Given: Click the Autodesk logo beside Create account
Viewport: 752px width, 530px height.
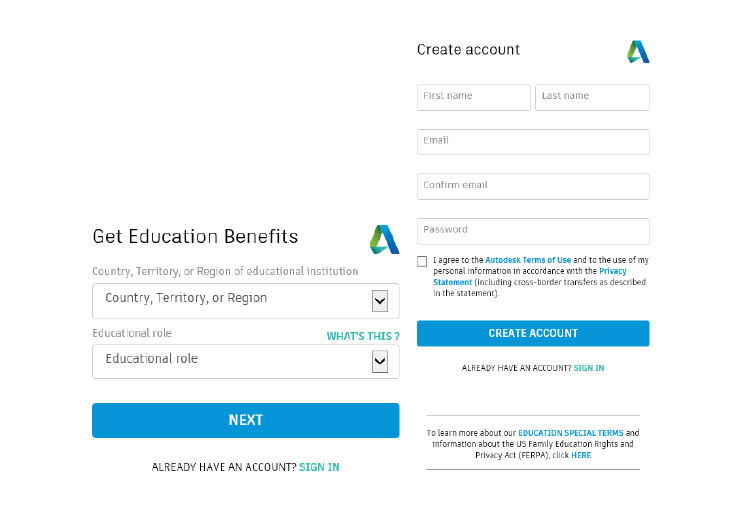Looking at the screenshot, I should tap(638, 51).
